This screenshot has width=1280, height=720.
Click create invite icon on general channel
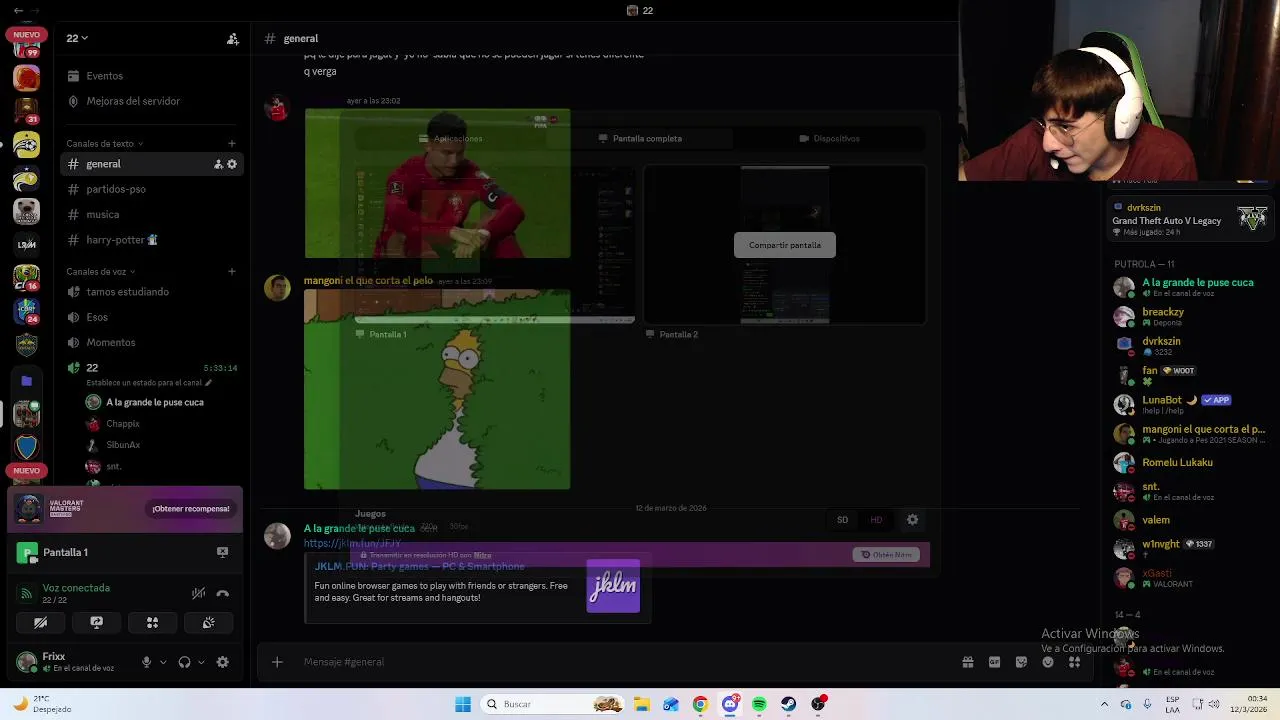218,164
